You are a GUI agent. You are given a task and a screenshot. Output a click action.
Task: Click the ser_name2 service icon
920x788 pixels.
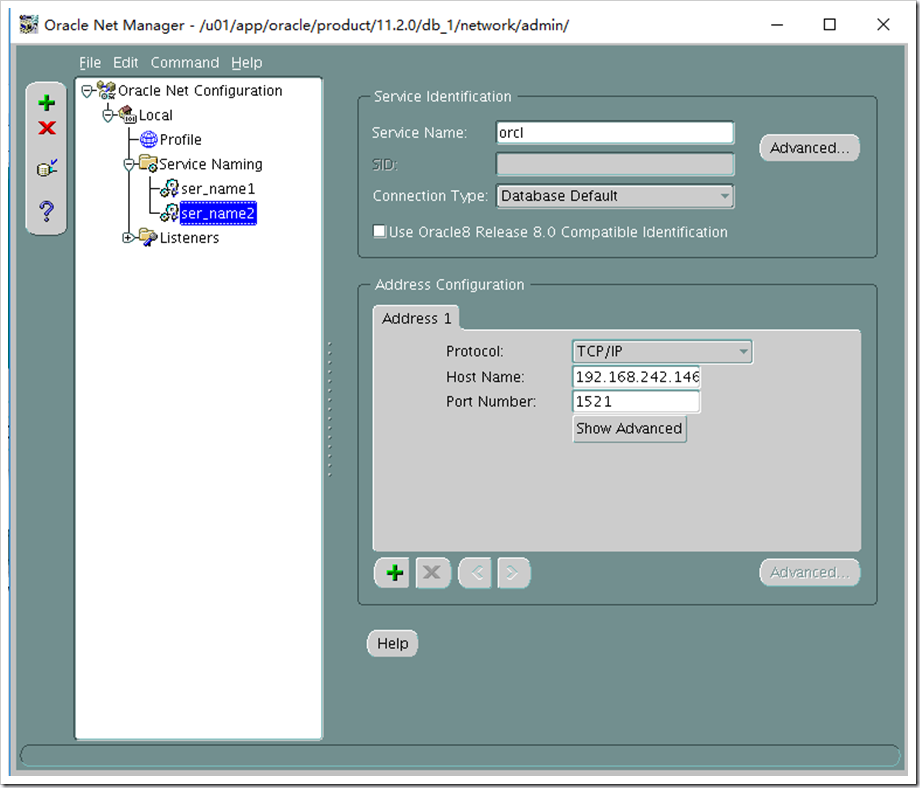pos(169,213)
